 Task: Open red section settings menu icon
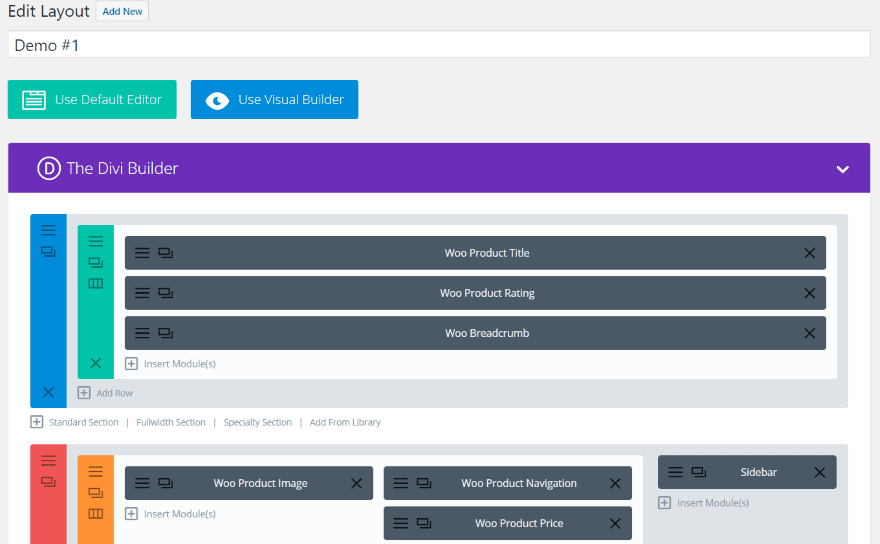pyautogui.click(x=48, y=461)
